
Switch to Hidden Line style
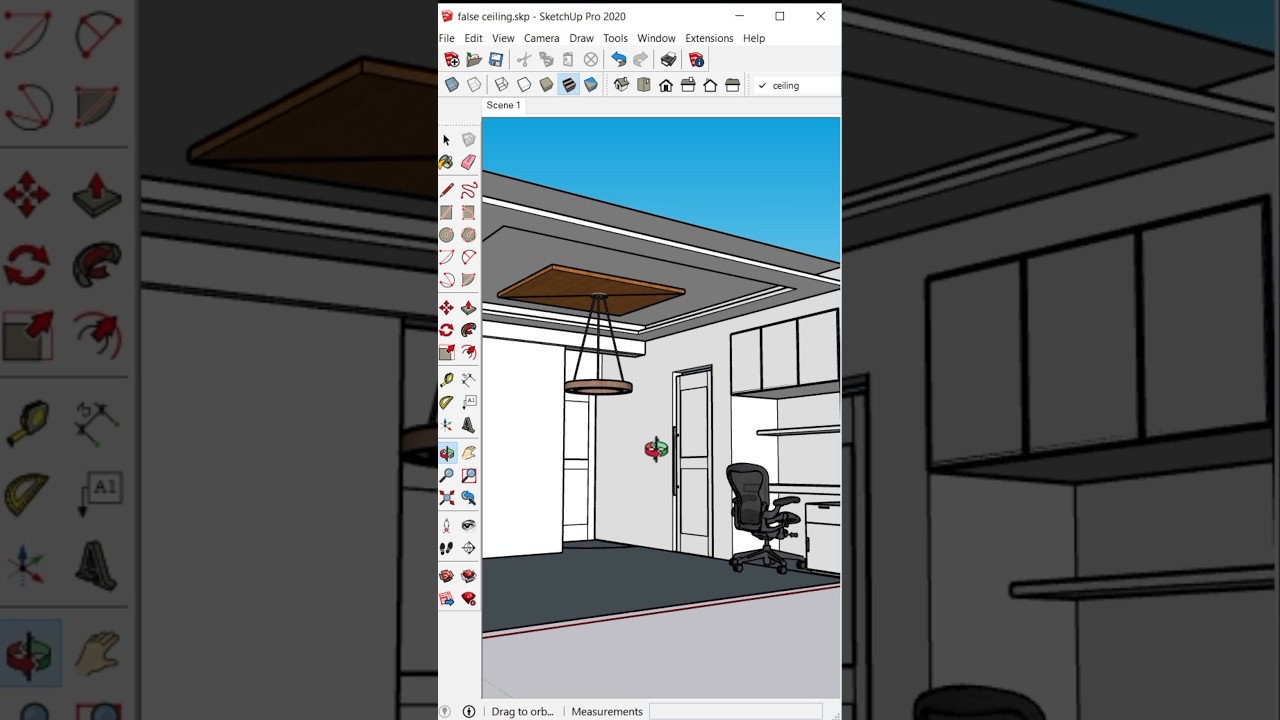pos(524,85)
